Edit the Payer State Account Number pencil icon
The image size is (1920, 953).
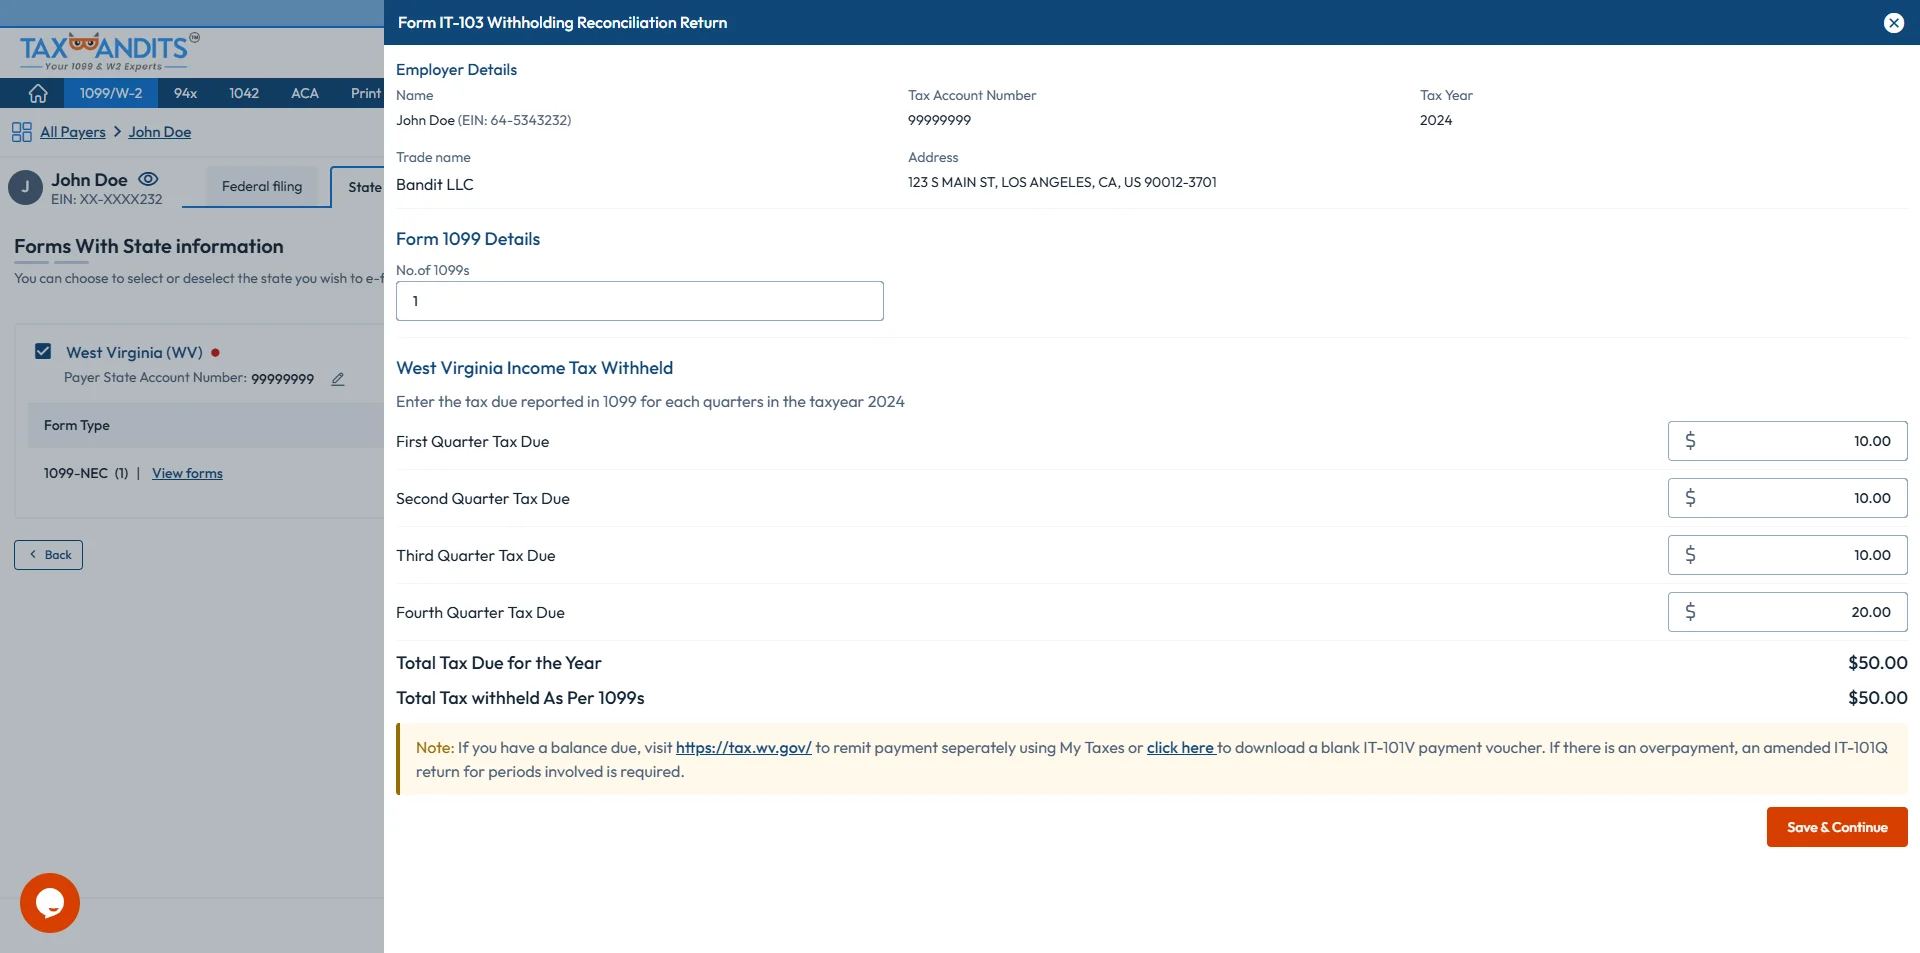pos(338,379)
